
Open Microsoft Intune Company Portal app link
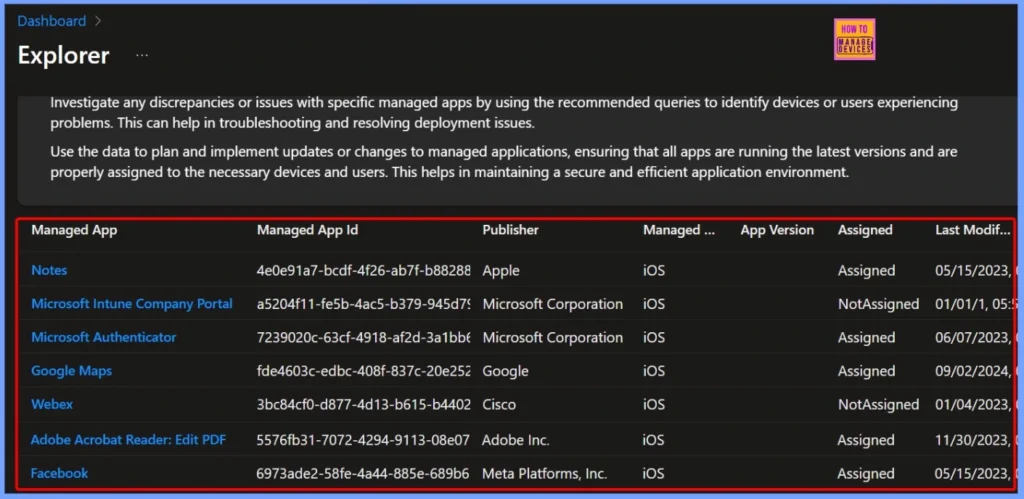[x=132, y=304]
